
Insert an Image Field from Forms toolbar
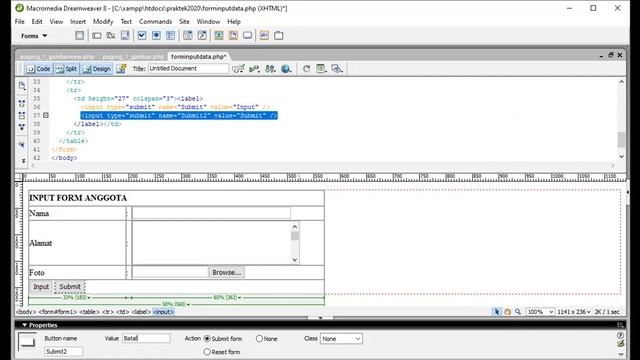tap(219, 36)
